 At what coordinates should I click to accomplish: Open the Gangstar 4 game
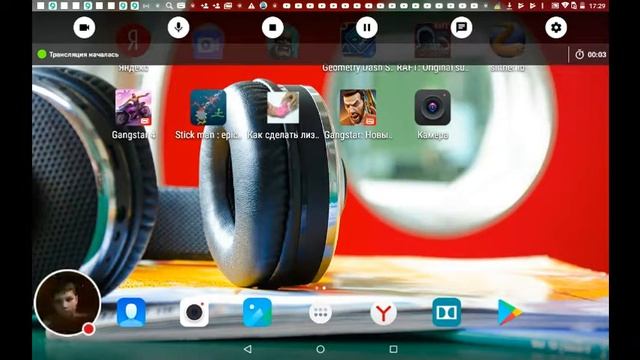coord(133,107)
